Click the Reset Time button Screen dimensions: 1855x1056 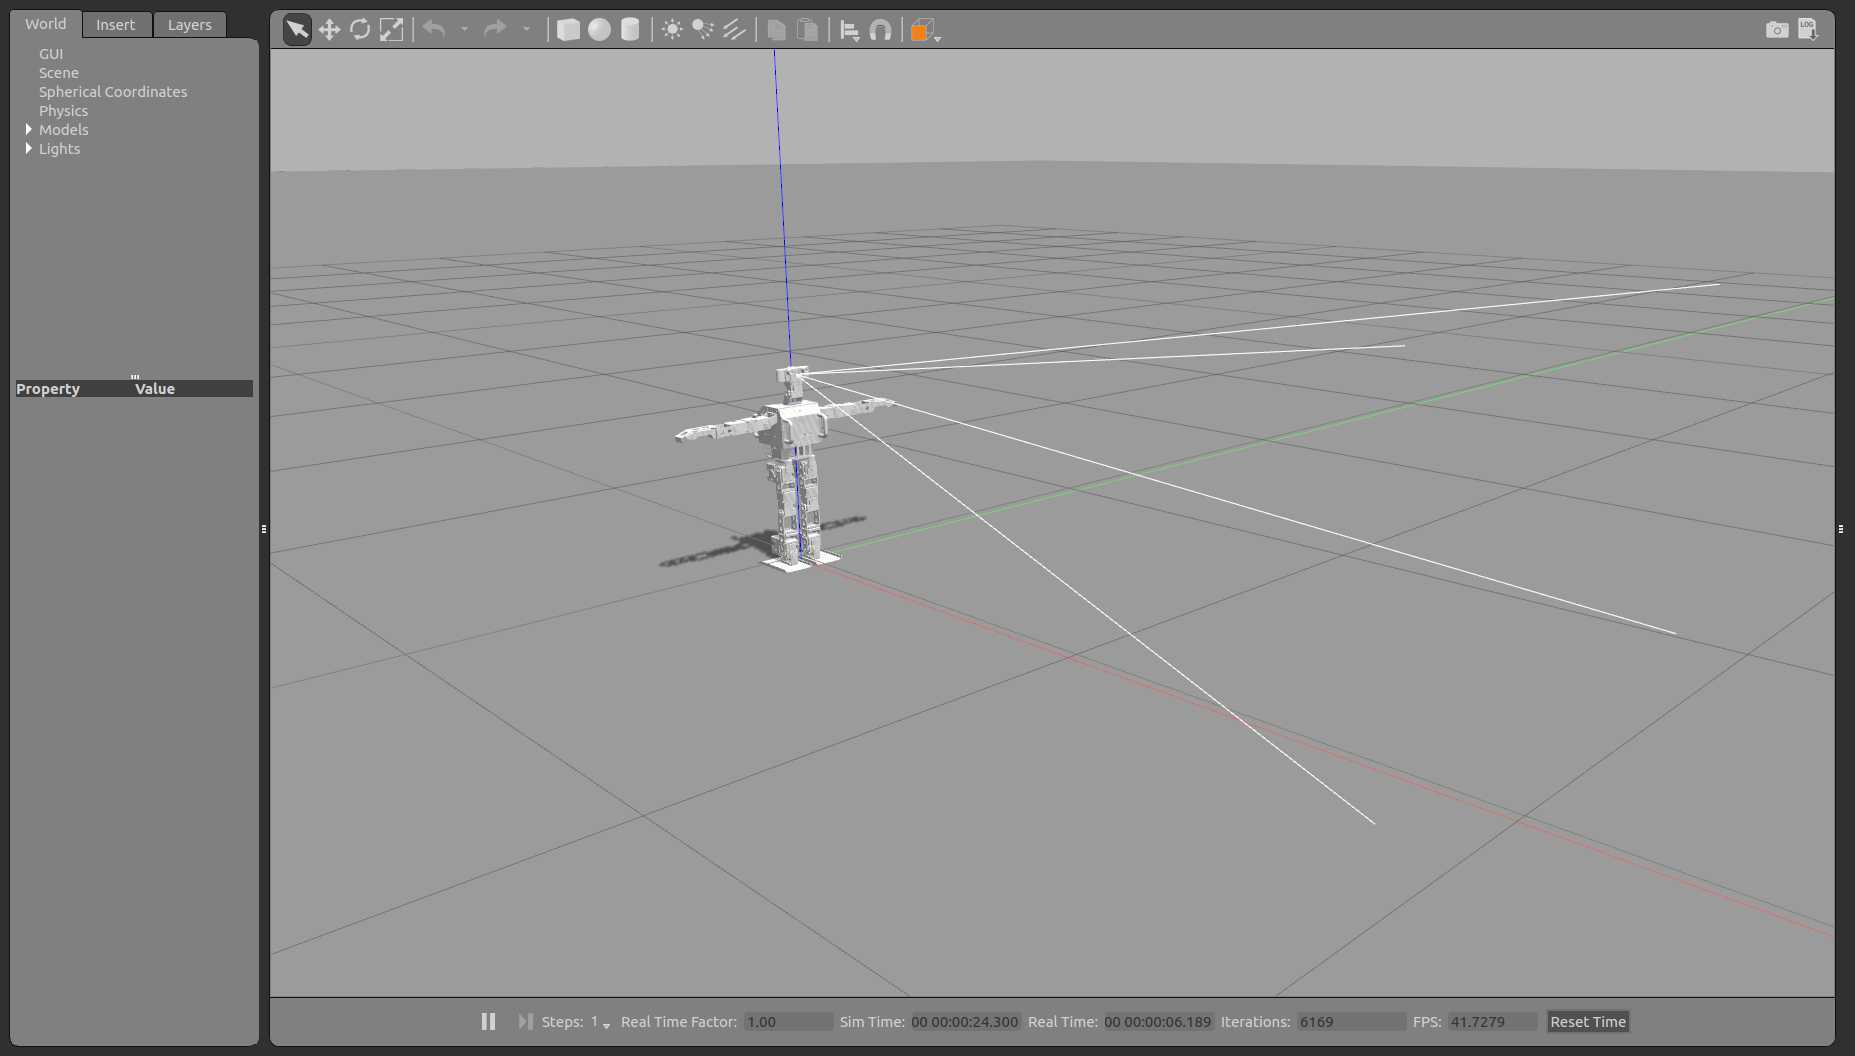[1588, 1022]
